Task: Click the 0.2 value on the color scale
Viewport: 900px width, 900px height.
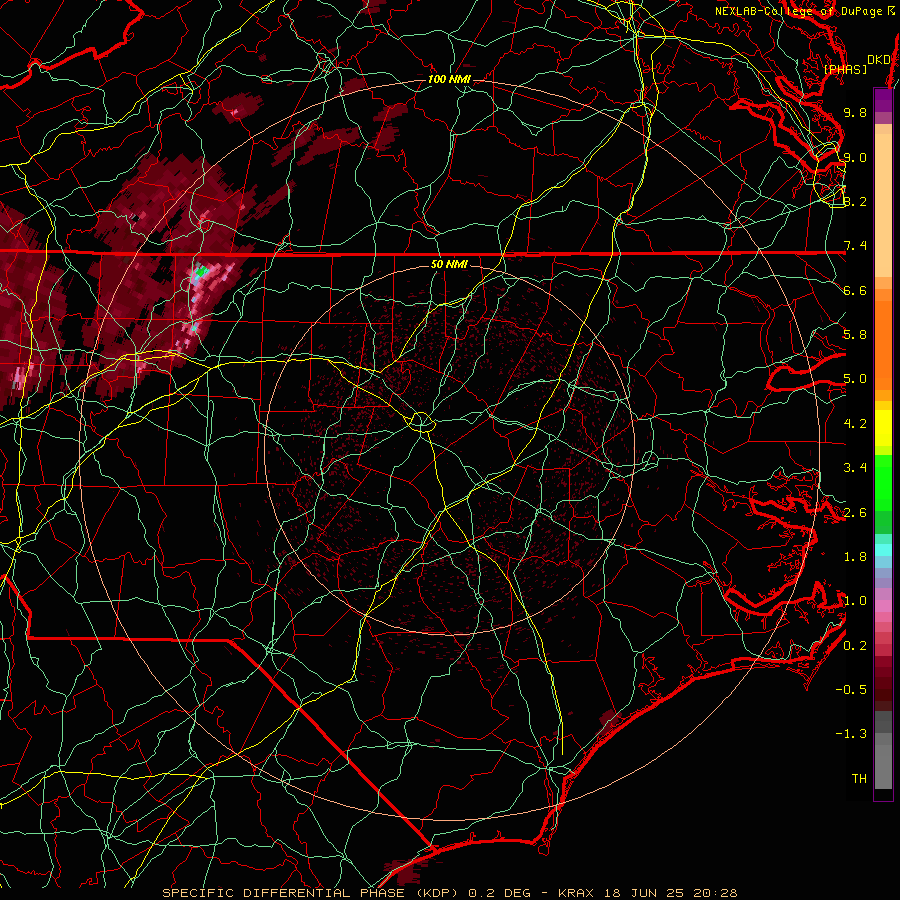Action: (855, 646)
